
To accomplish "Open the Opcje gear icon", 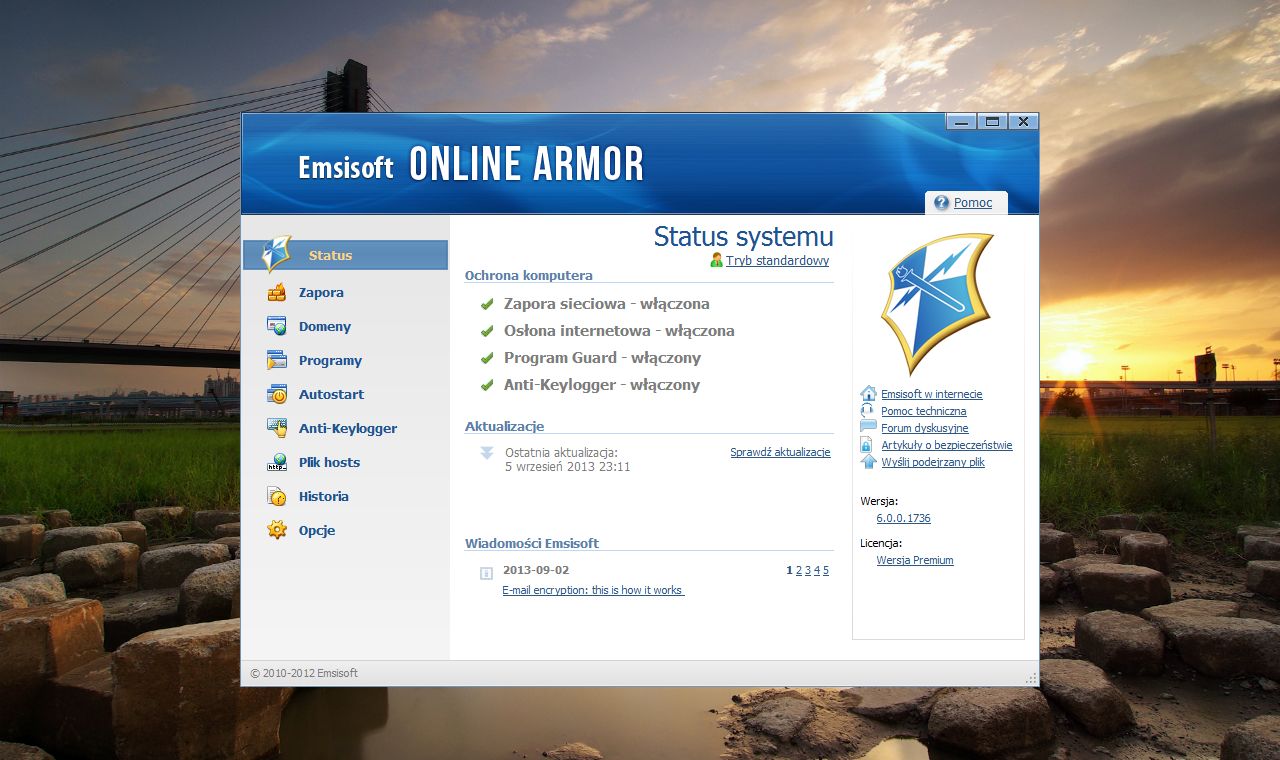I will click(x=277, y=530).
